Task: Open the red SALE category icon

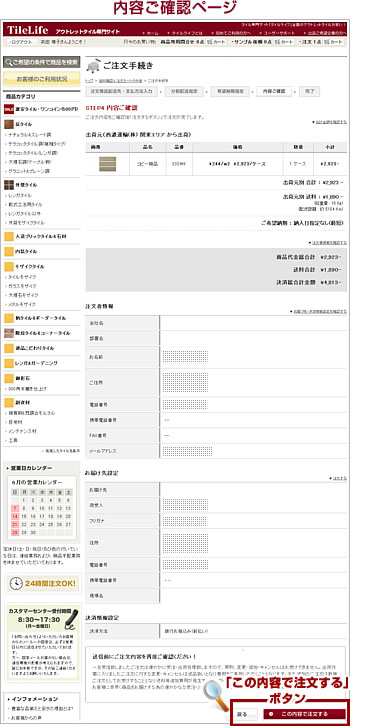Action: point(9,109)
